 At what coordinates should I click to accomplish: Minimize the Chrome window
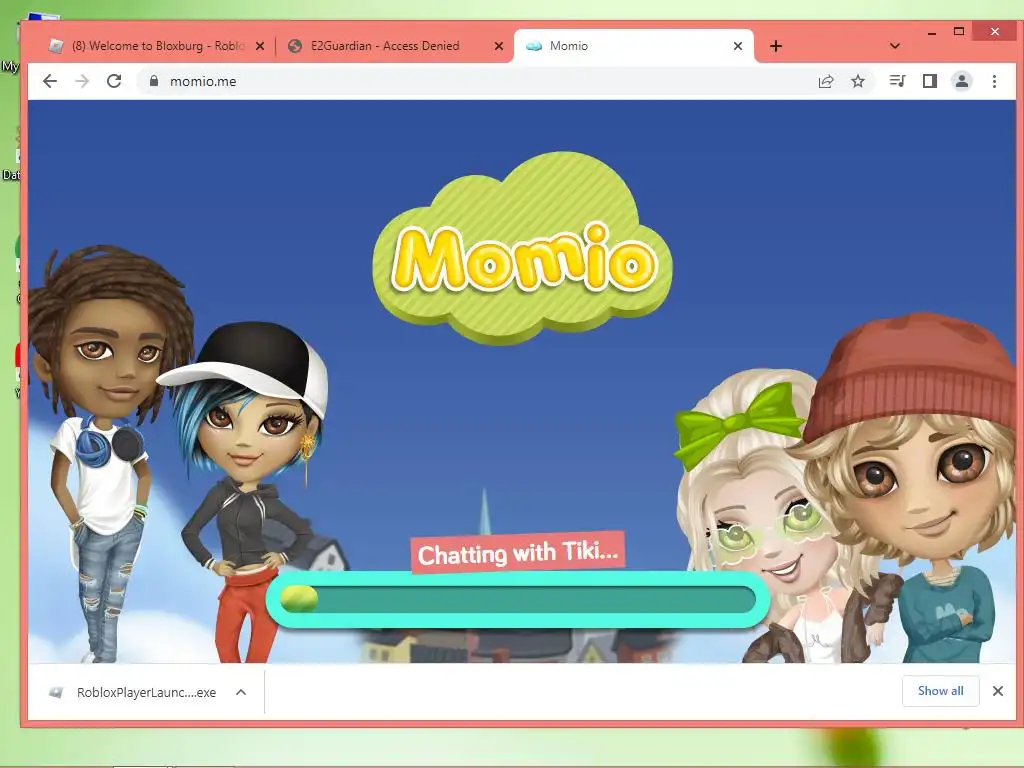(x=932, y=32)
